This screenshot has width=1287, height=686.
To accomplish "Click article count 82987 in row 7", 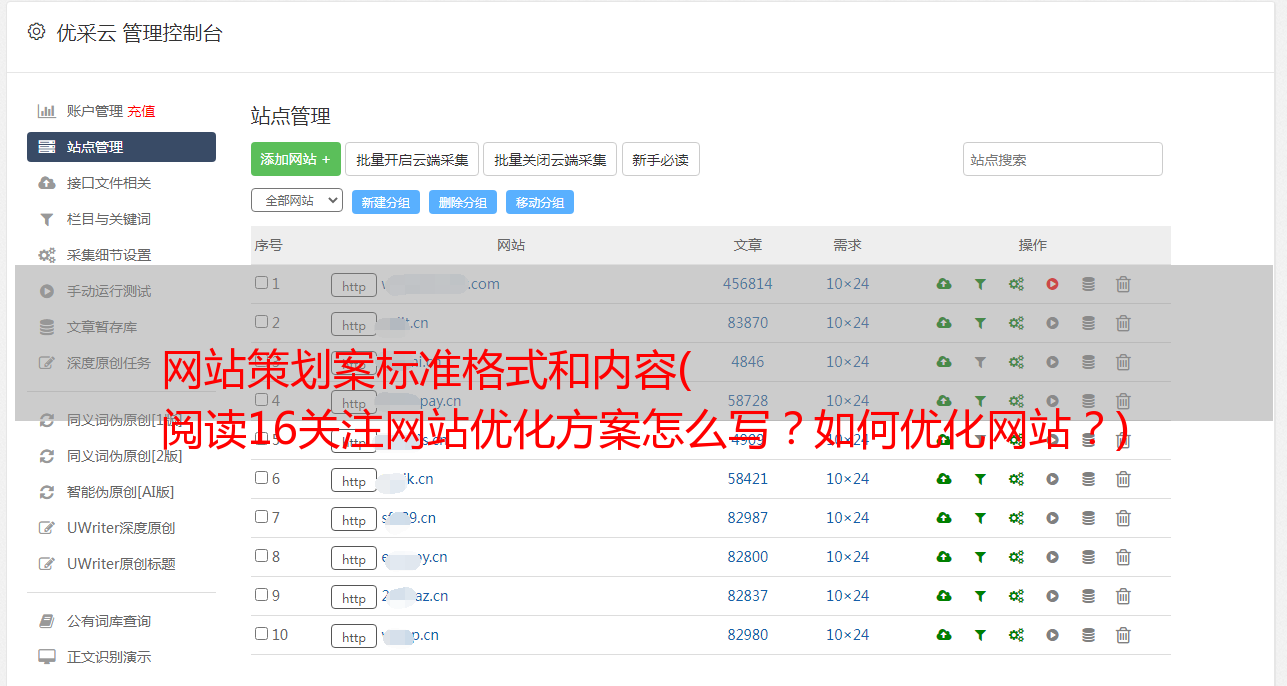I will tap(748, 518).
